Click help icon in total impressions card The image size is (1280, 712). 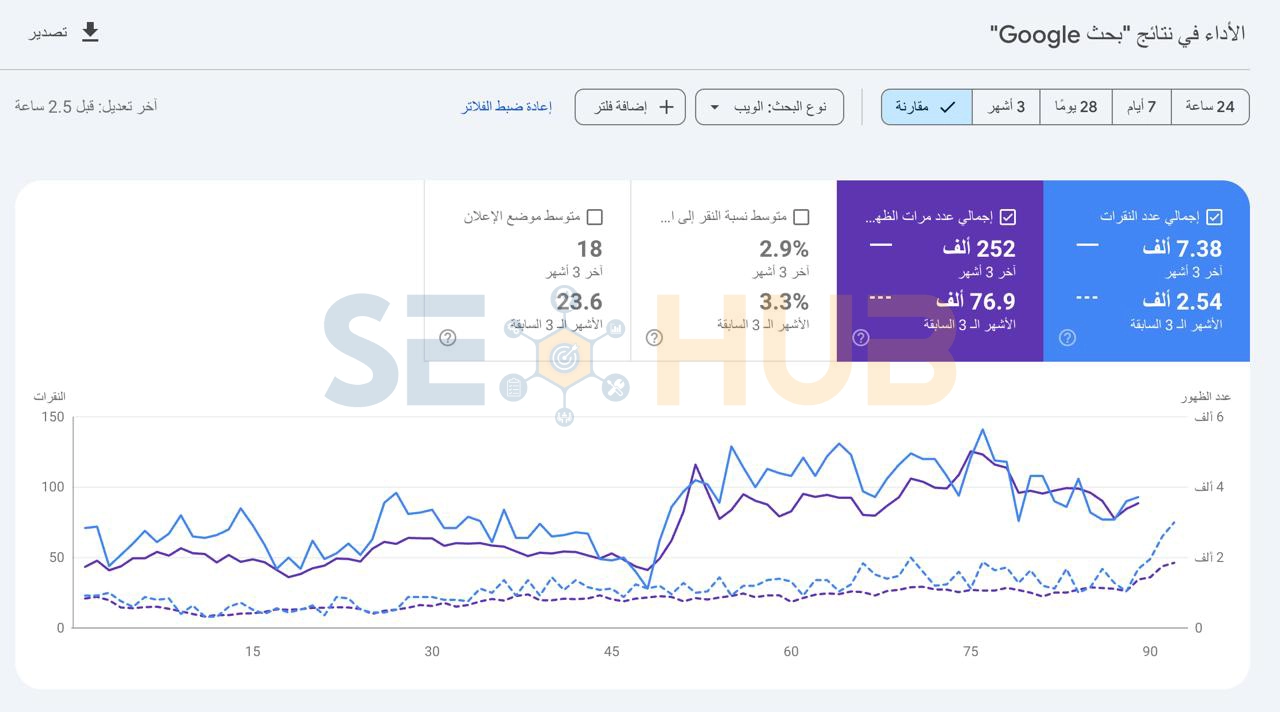pyautogui.click(x=861, y=338)
